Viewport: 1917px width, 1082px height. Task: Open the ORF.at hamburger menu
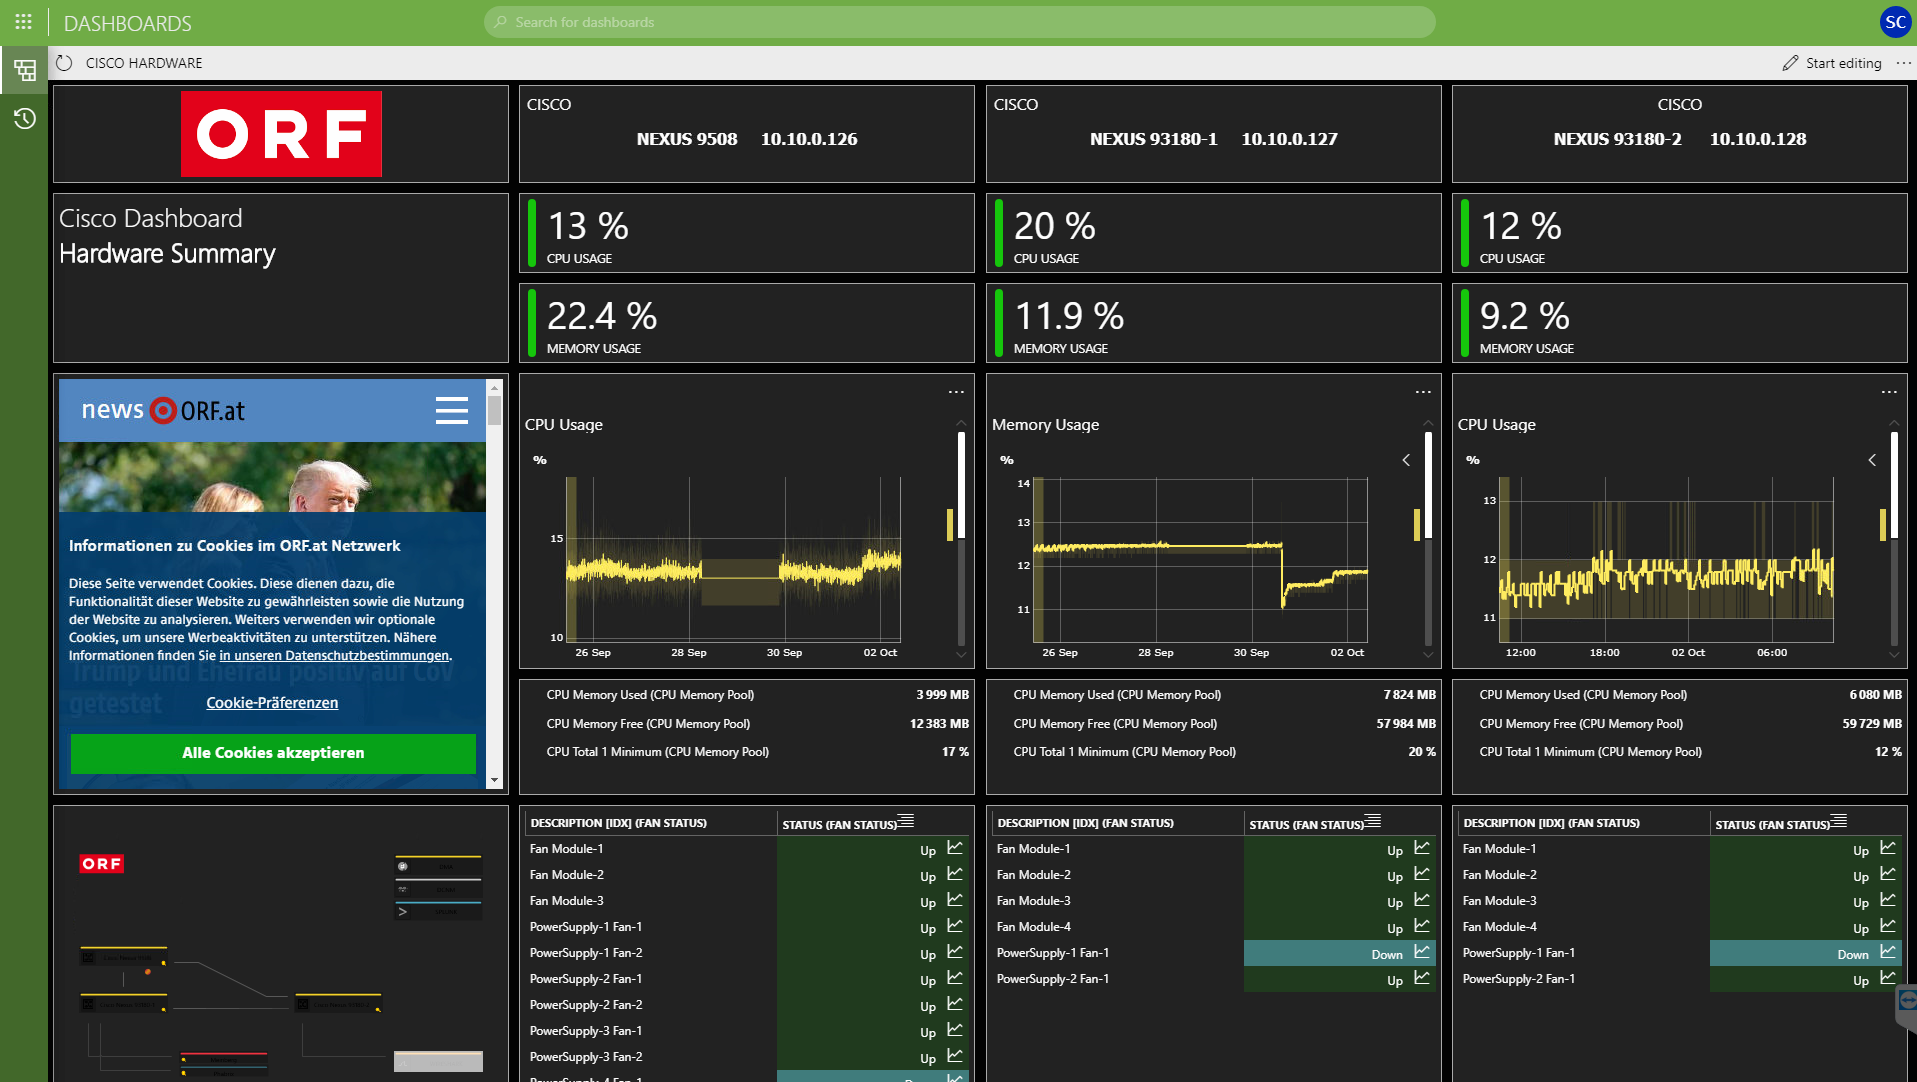[452, 410]
